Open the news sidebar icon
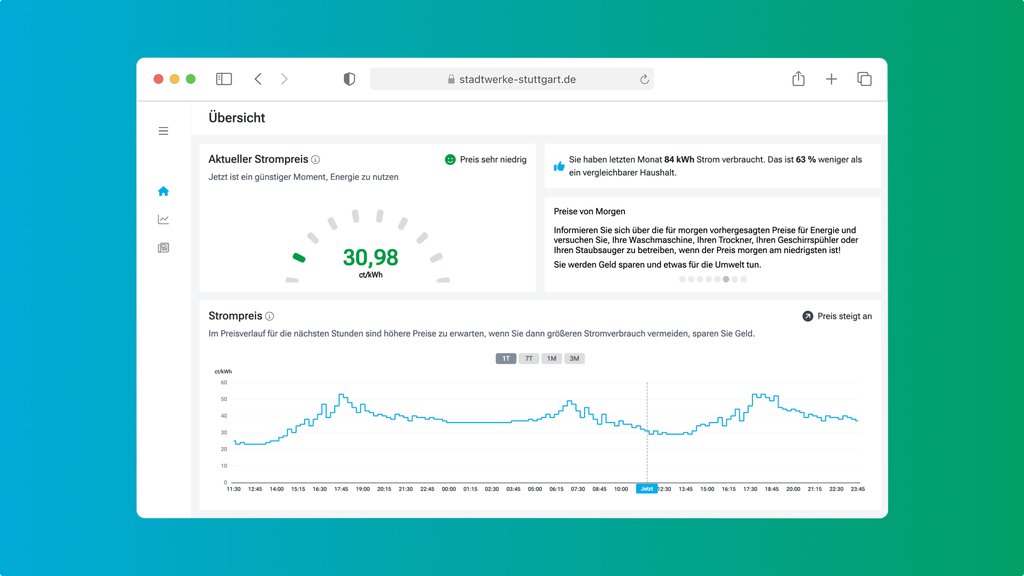 coord(163,248)
